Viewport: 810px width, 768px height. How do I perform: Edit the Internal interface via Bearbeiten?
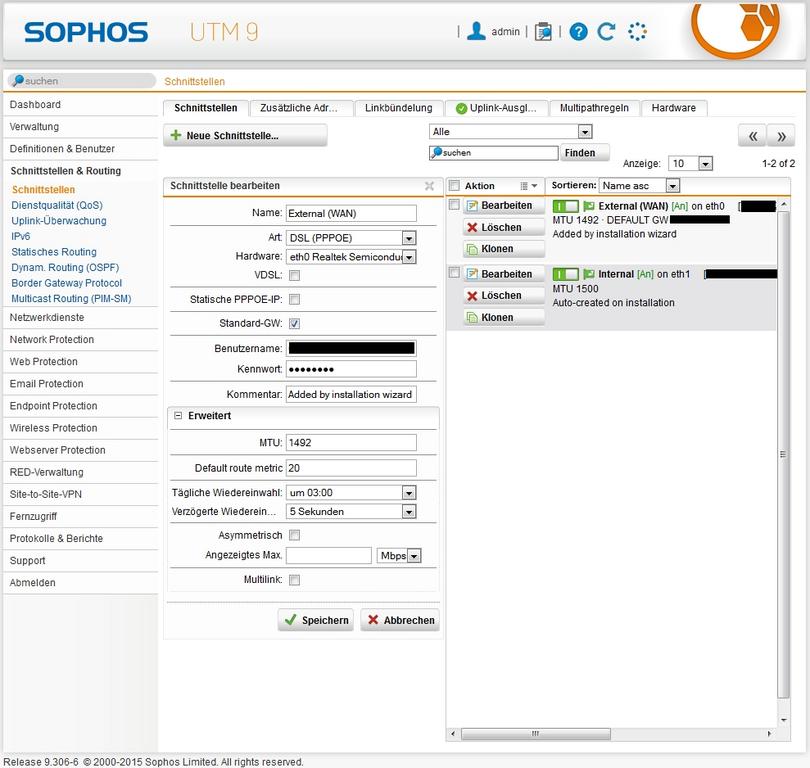click(x=504, y=274)
